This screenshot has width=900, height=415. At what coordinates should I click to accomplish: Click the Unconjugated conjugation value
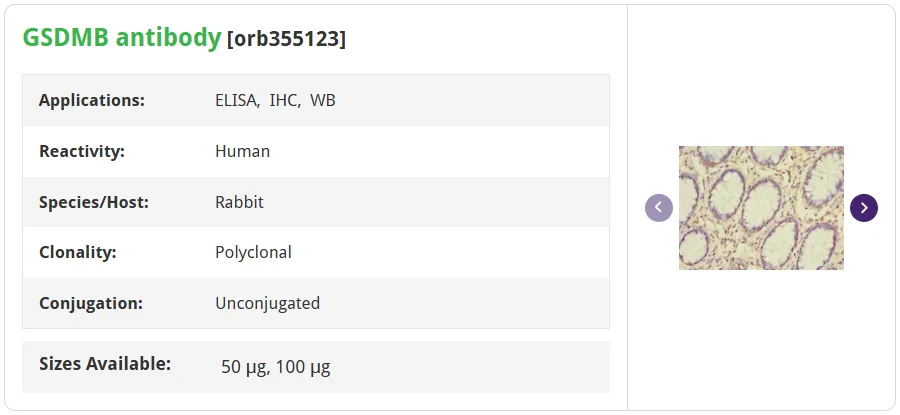(267, 303)
